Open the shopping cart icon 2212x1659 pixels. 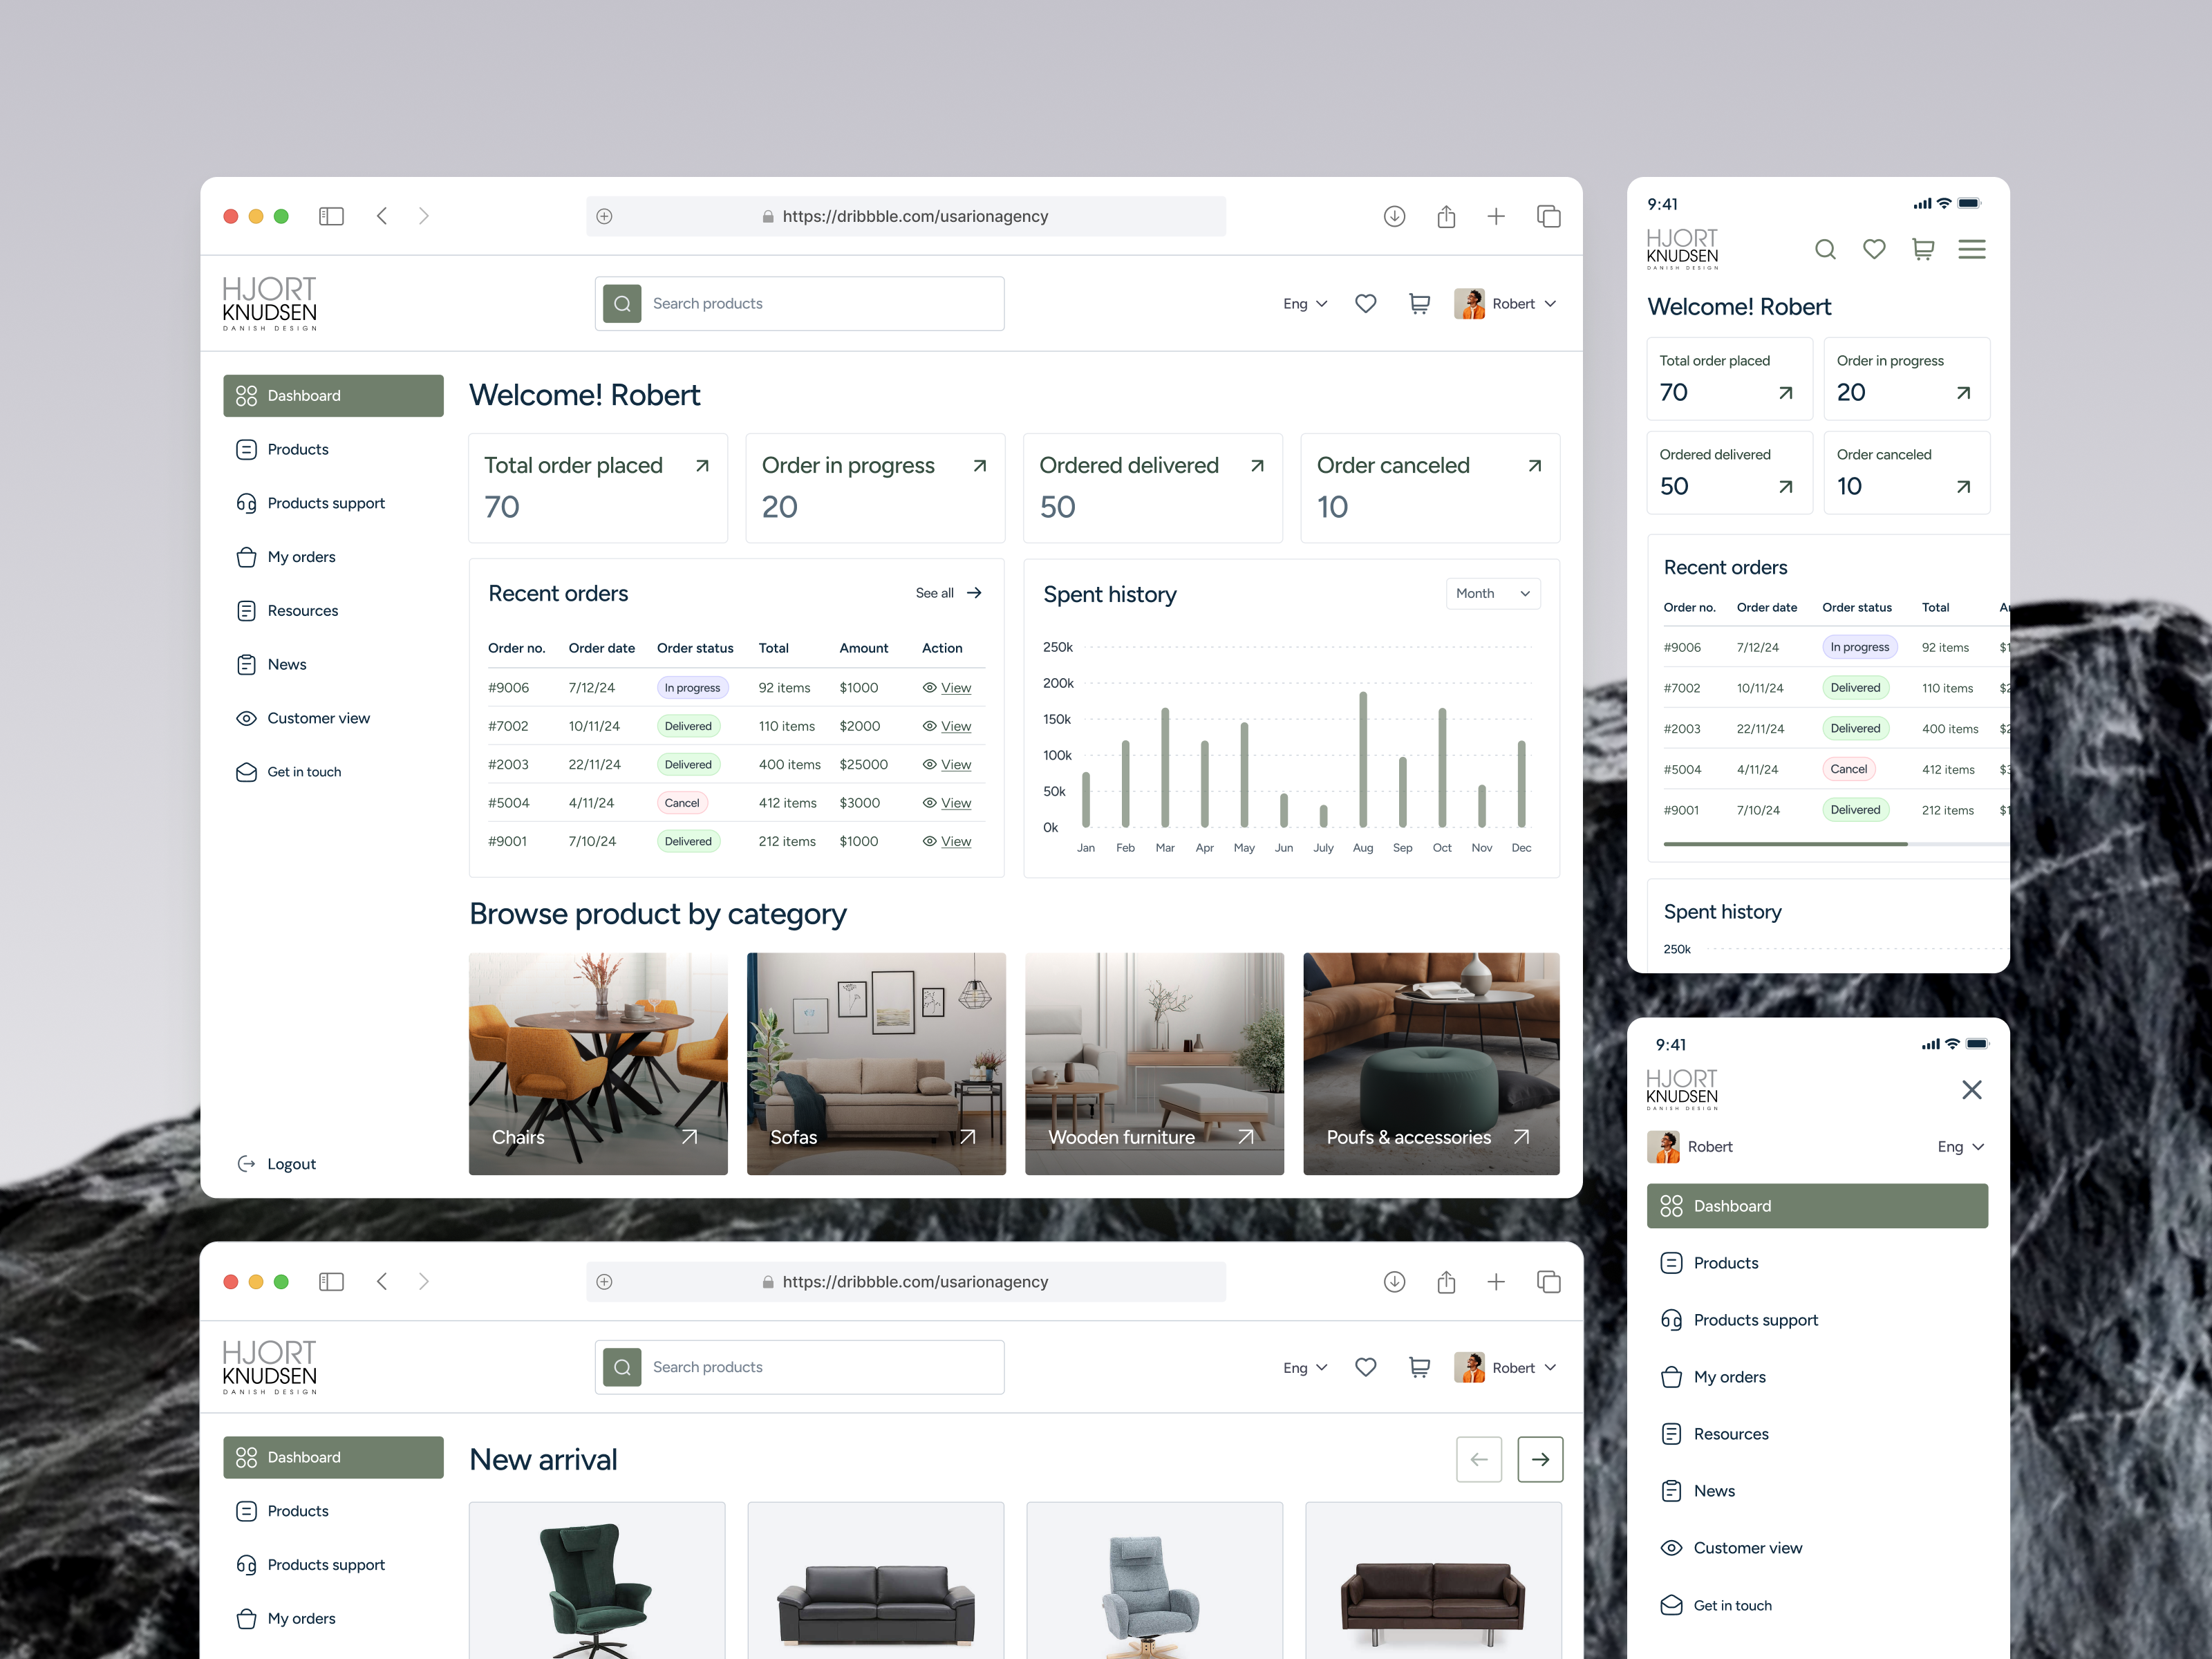[x=1419, y=303]
